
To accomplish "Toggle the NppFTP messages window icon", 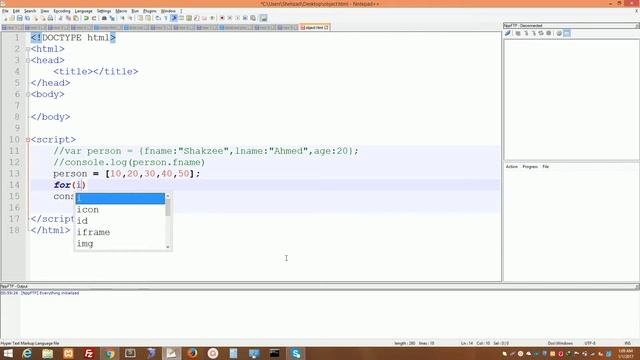I will click(x=567, y=33).
